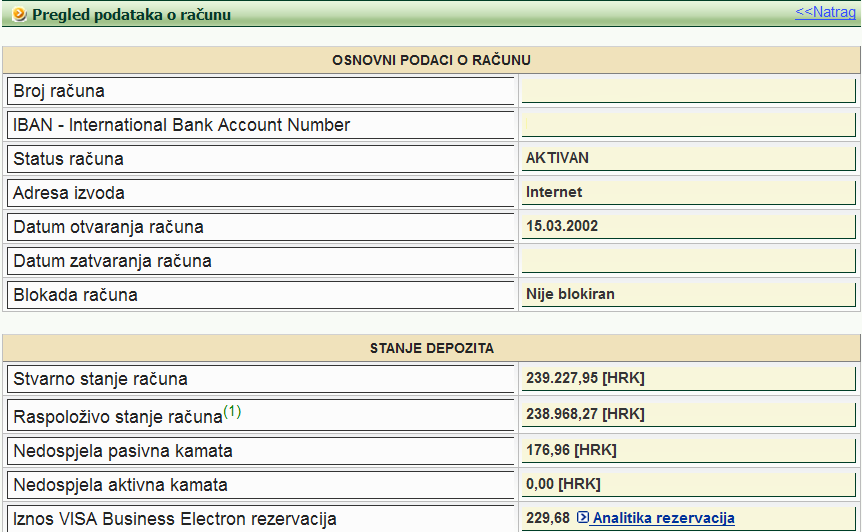The image size is (862, 532).
Task: Click the 0,00 [HRK] active interest value
Action: (563, 484)
